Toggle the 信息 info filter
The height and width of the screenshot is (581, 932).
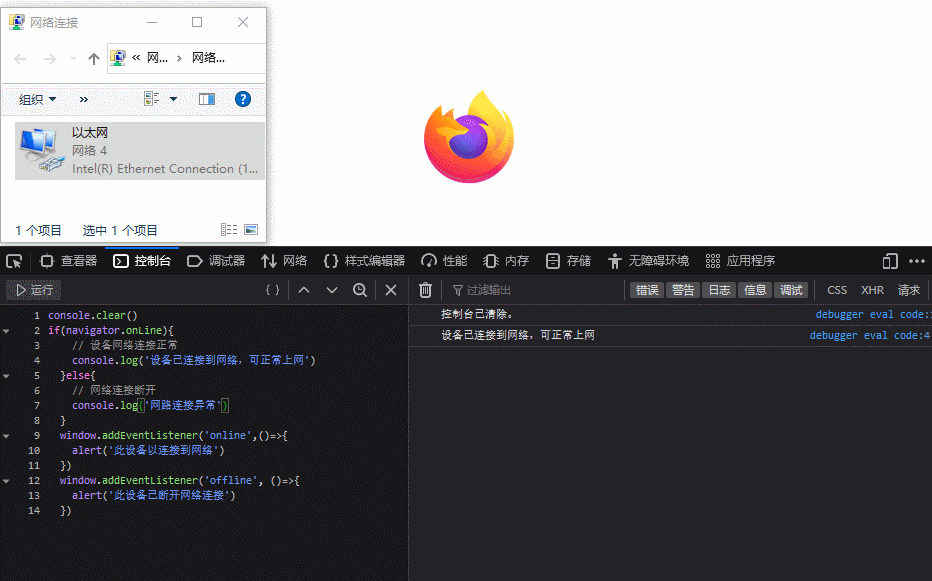[755, 290]
